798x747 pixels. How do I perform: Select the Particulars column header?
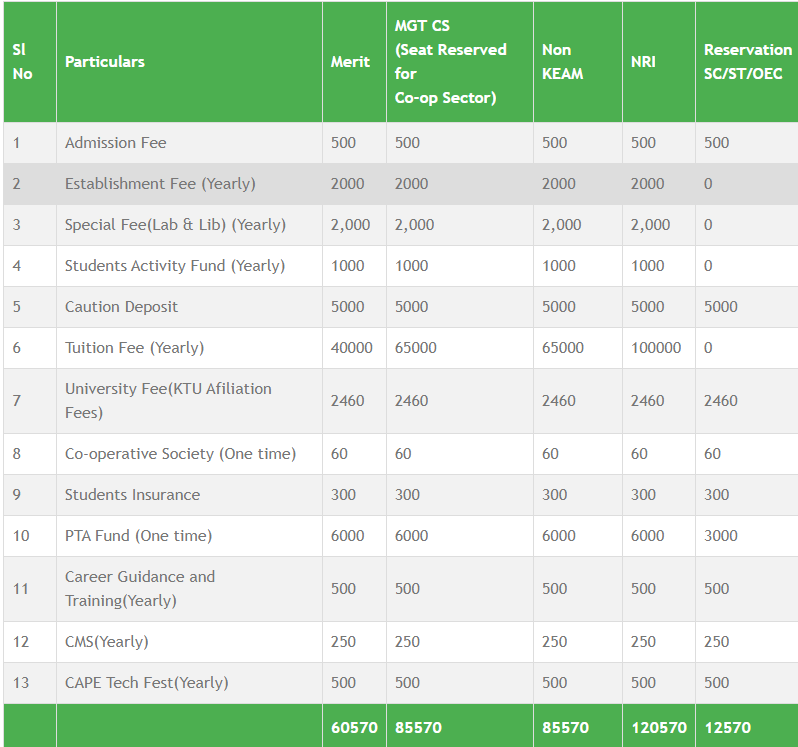coord(105,62)
